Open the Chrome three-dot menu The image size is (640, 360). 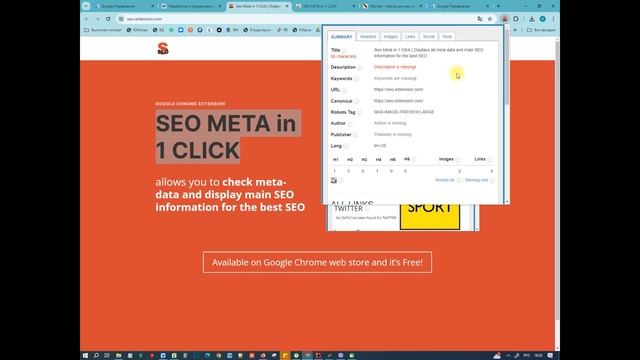coord(553,19)
